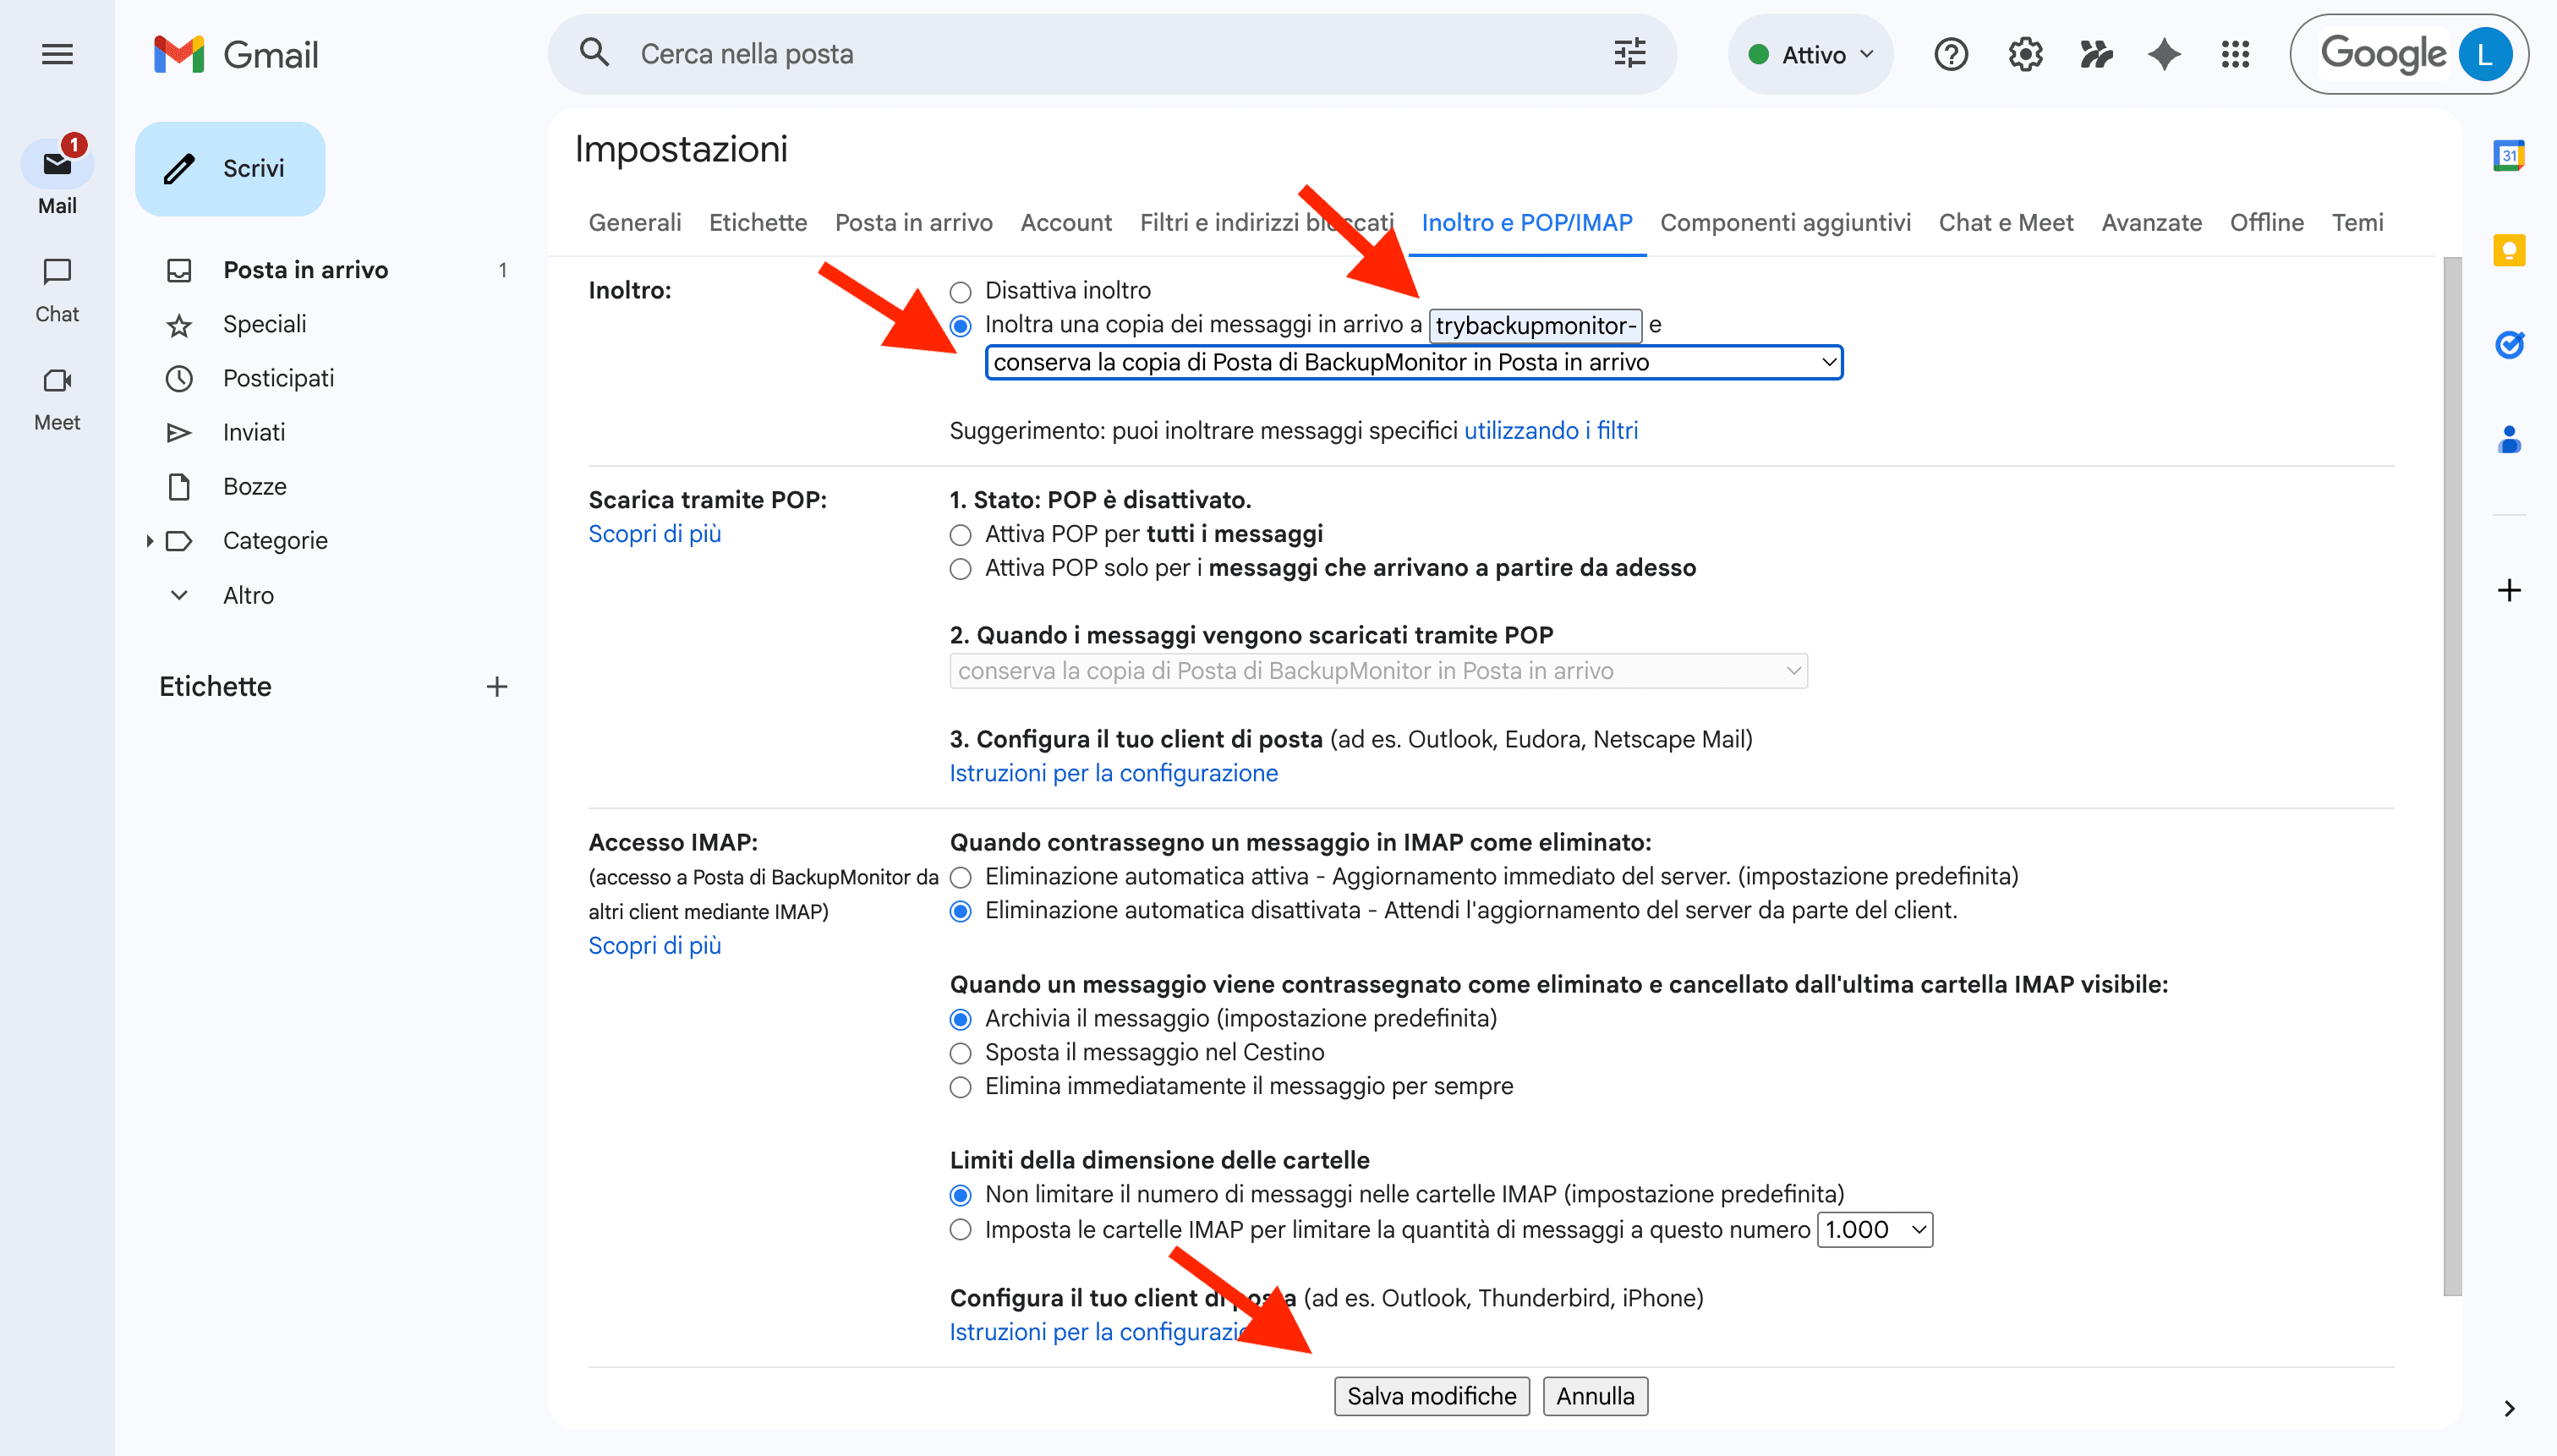Open the utilizzando i filtri link

[x=1550, y=430]
